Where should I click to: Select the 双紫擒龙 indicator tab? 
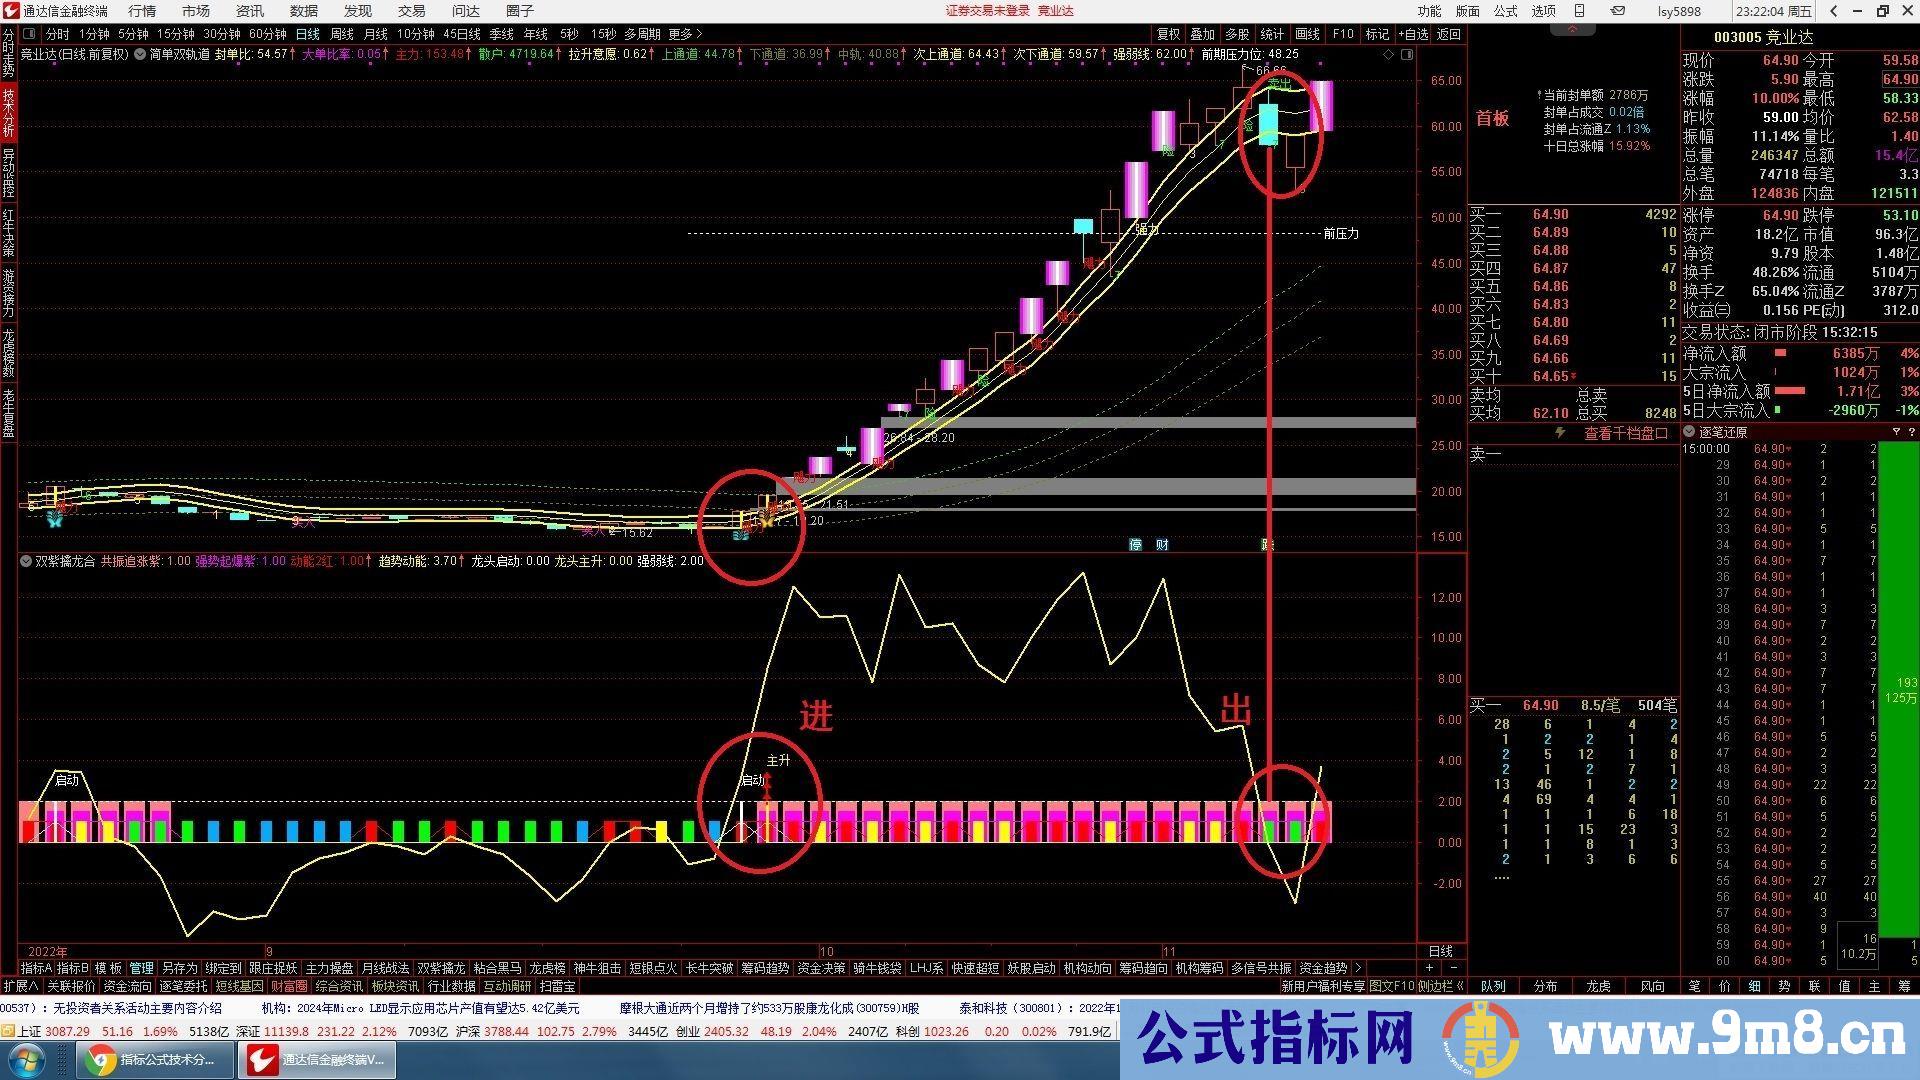[x=441, y=968]
